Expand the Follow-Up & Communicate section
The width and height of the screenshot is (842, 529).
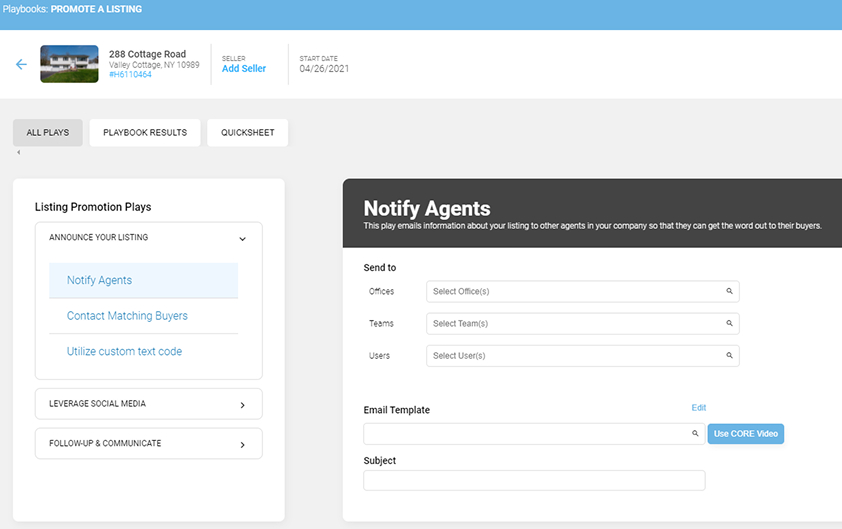tap(242, 444)
